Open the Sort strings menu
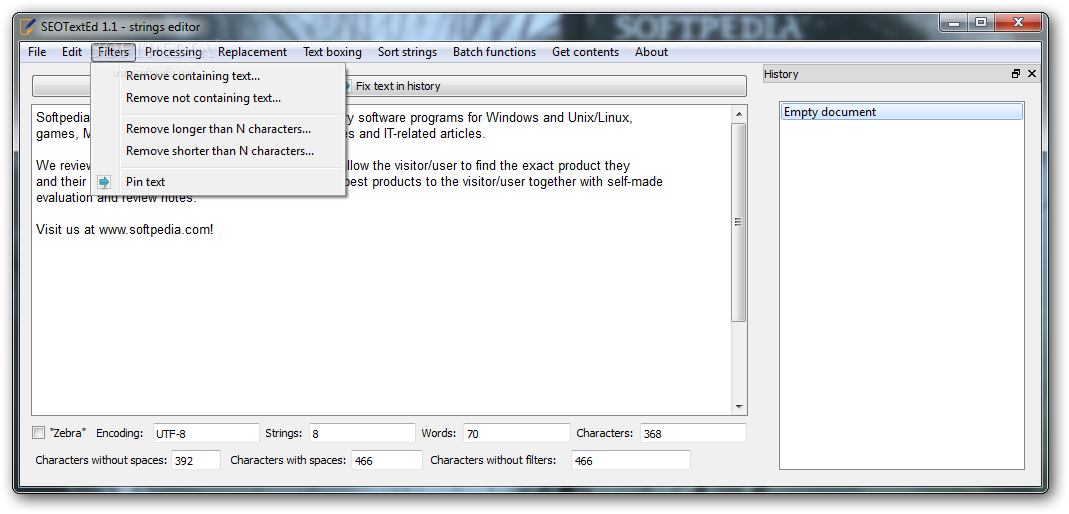 click(x=408, y=52)
